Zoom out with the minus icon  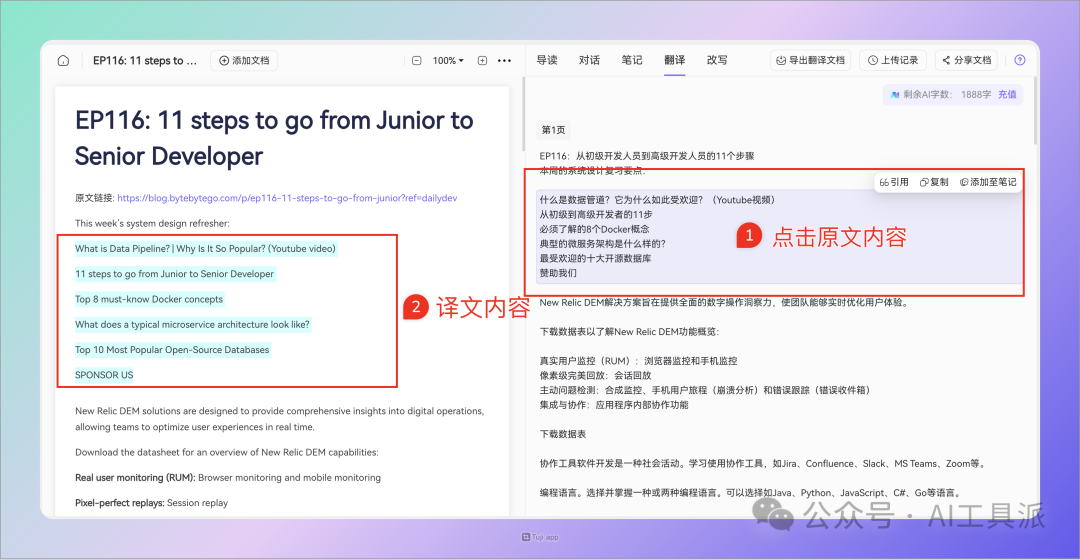point(417,61)
